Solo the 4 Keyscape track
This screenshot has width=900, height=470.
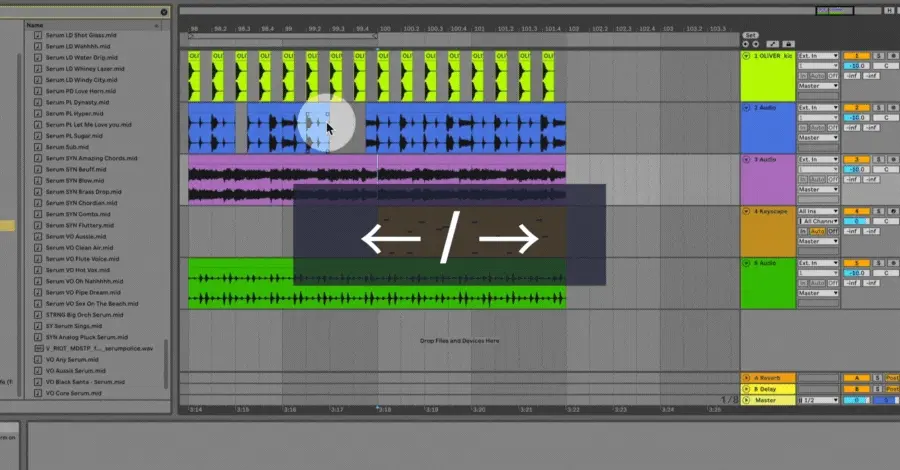point(878,211)
